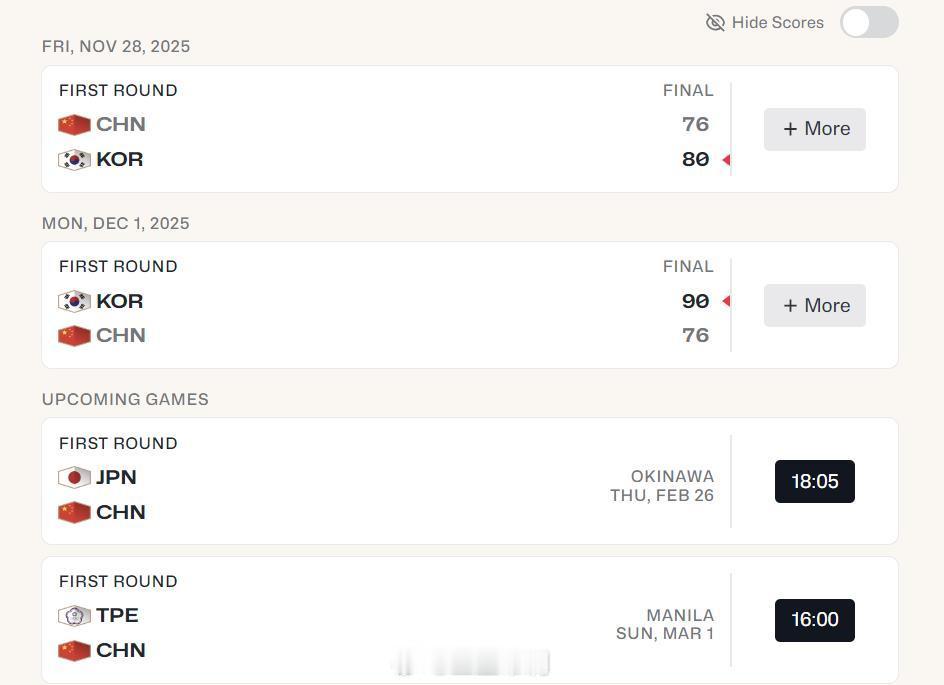Click Korea flag in Dec 1 game
This screenshot has width=944, height=685.
point(74,301)
